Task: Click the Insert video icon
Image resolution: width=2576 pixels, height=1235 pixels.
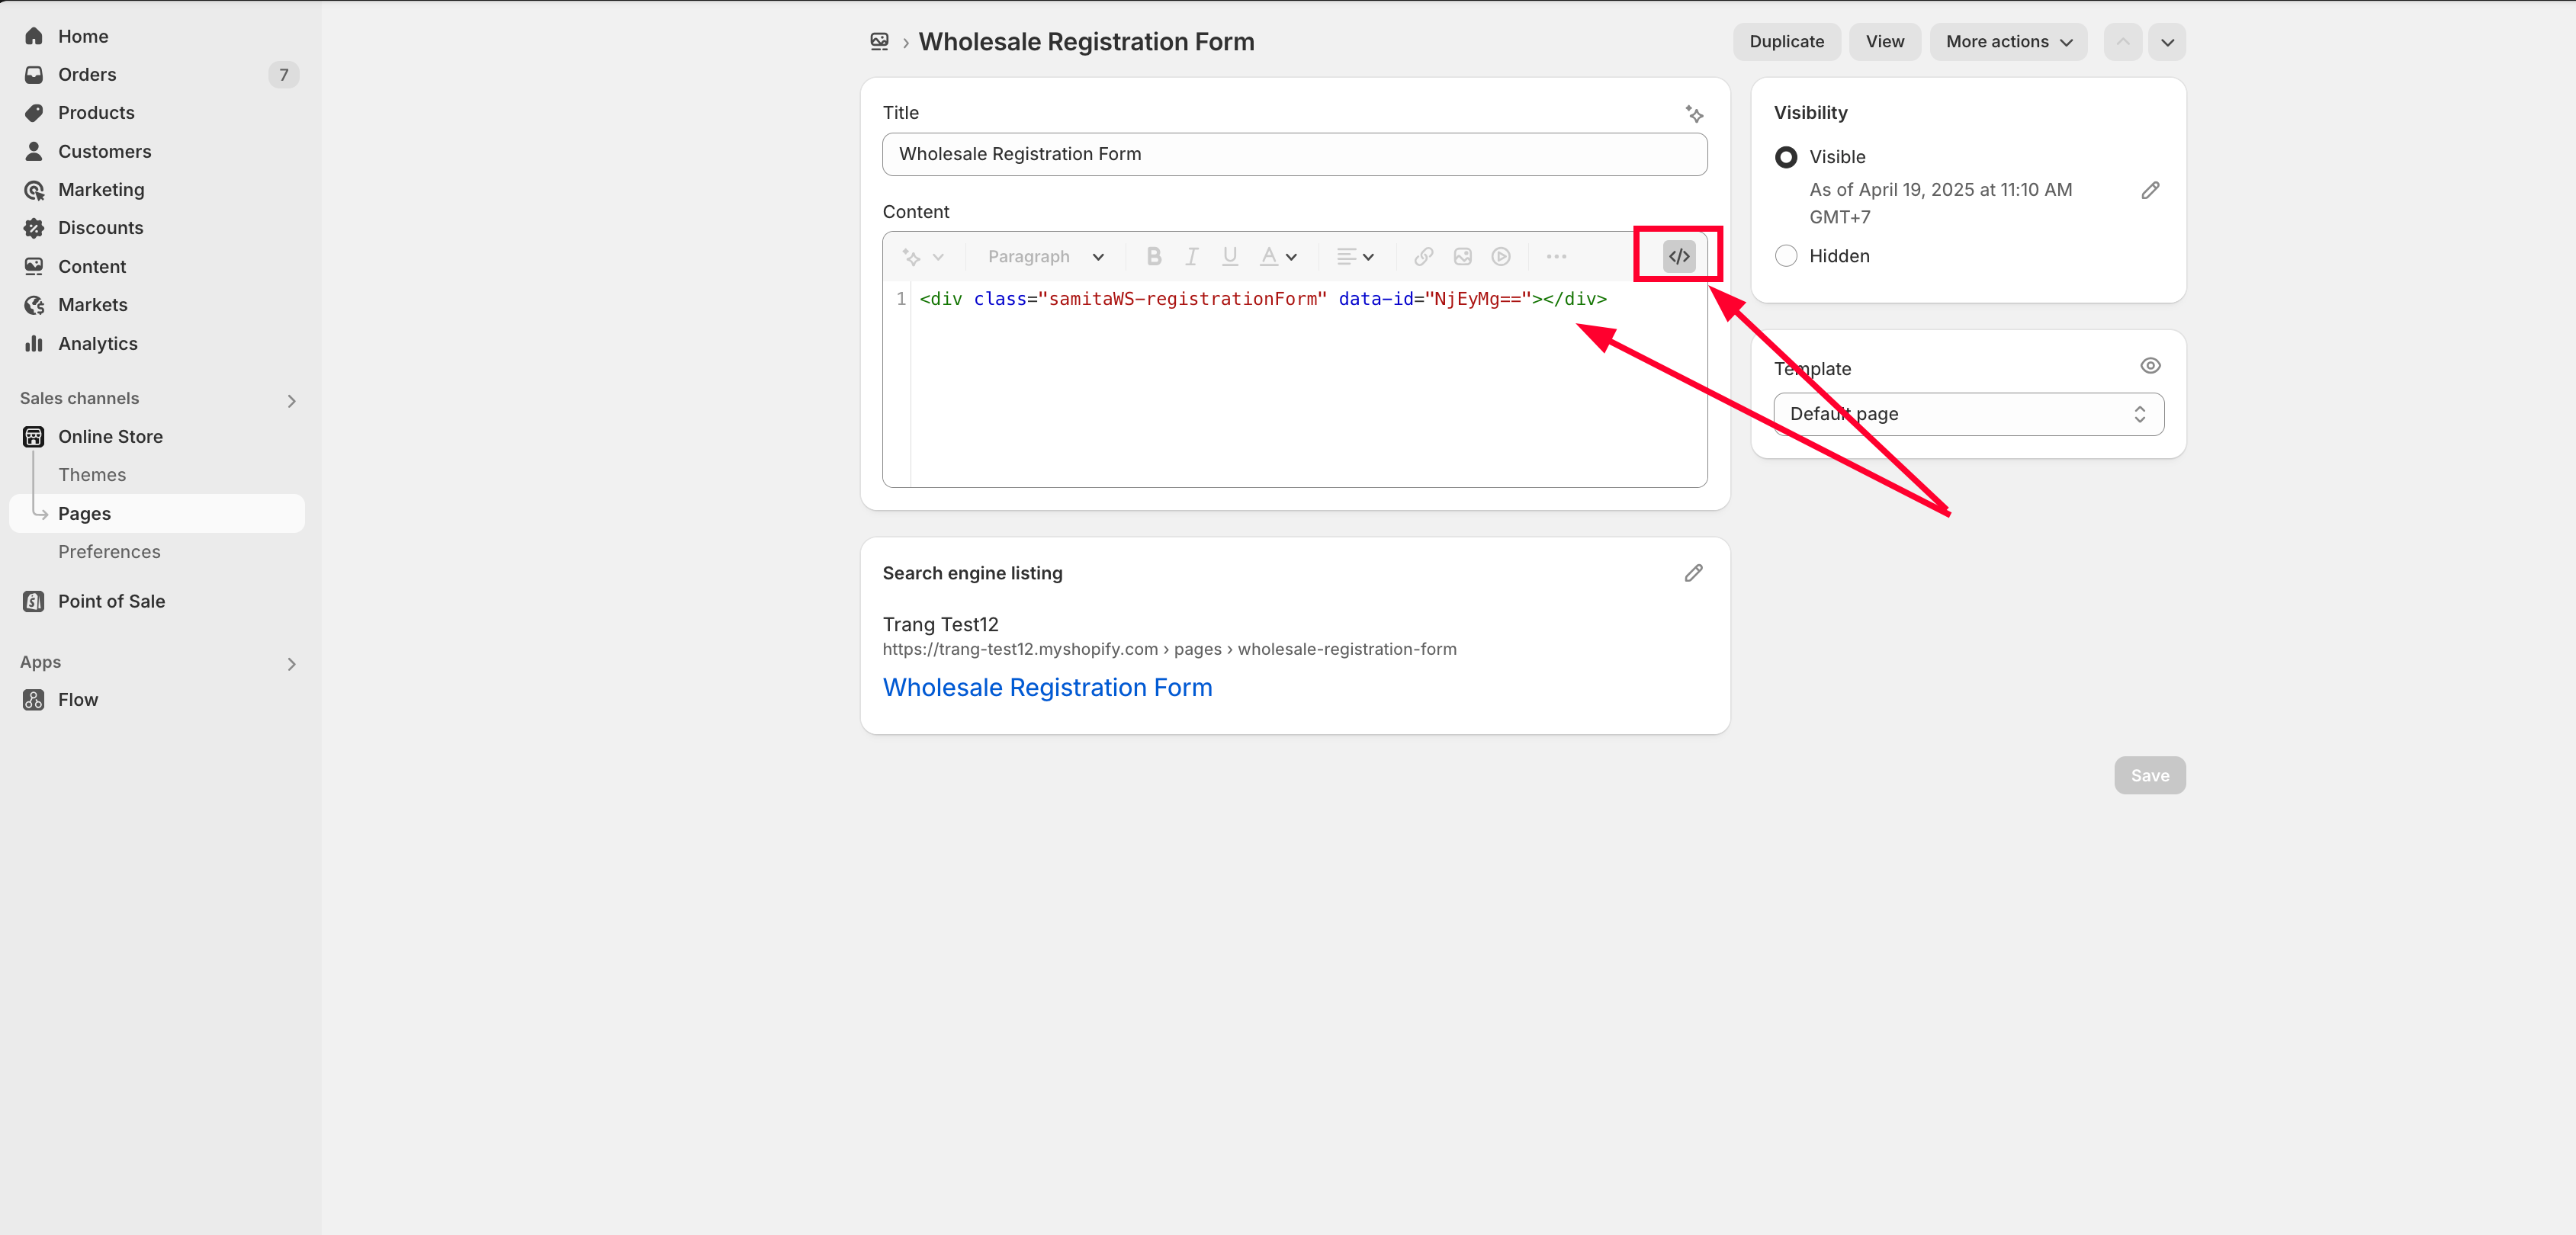Action: pyautogui.click(x=1500, y=256)
